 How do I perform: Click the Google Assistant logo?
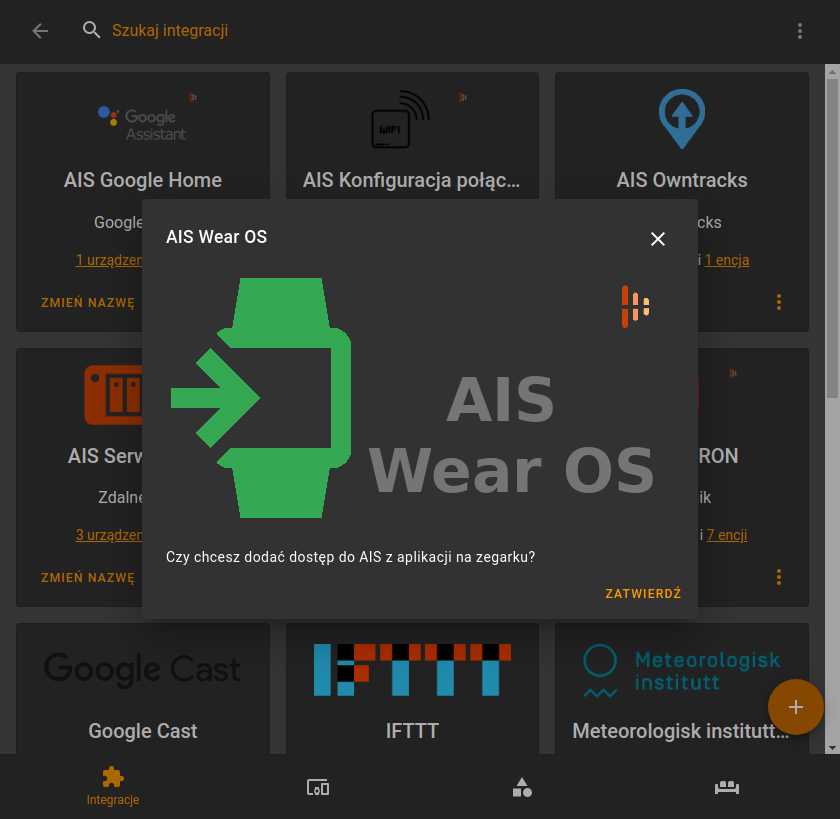coord(142,124)
